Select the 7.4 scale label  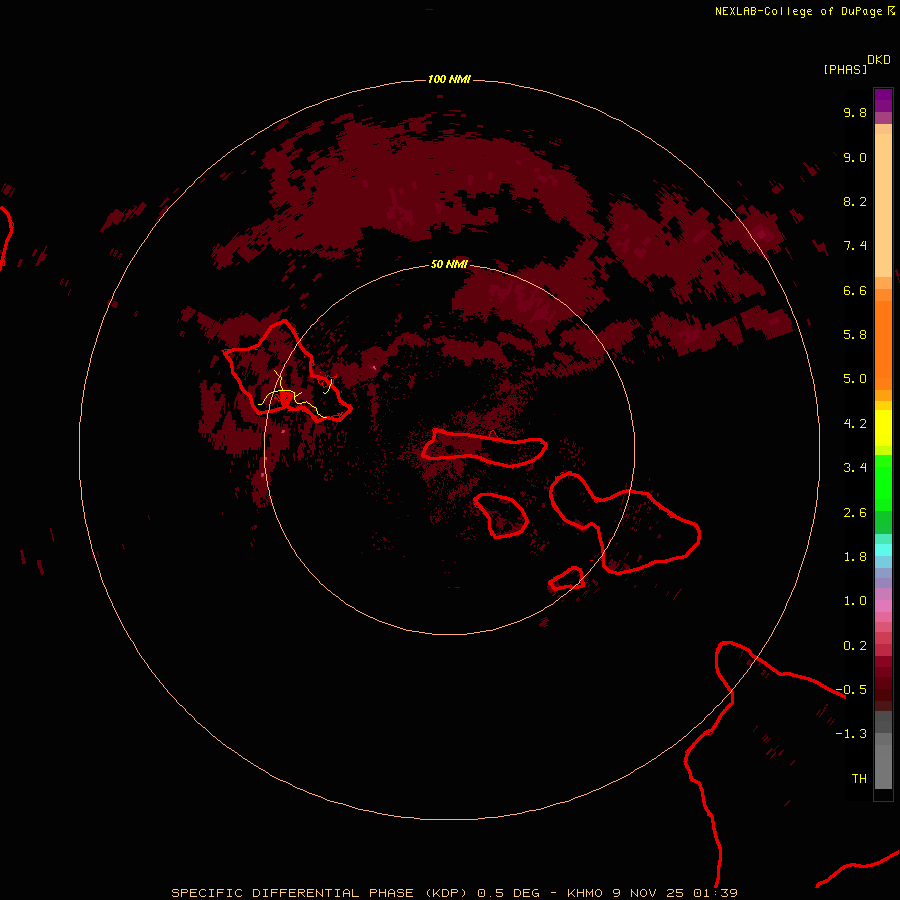pos(855,246)
